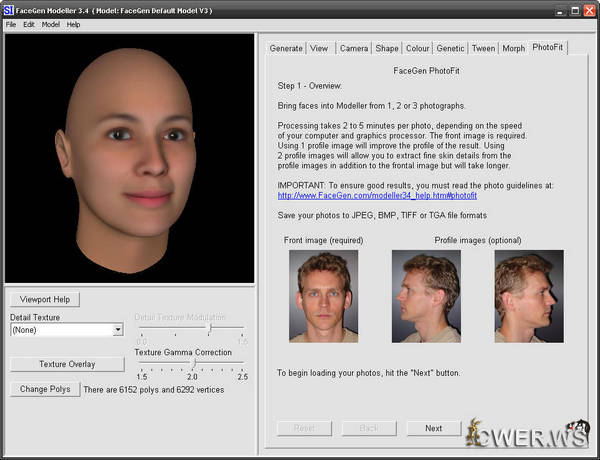Open the Model menu

coord(50,24)
